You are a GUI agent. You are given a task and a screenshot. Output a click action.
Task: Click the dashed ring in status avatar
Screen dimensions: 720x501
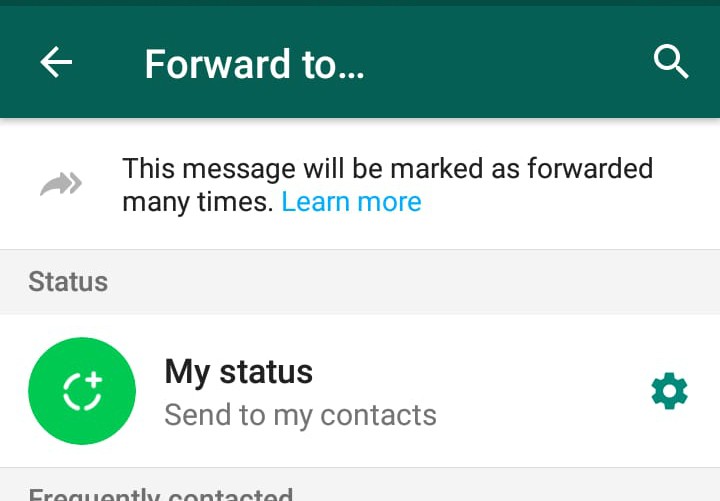click(81, 393)
